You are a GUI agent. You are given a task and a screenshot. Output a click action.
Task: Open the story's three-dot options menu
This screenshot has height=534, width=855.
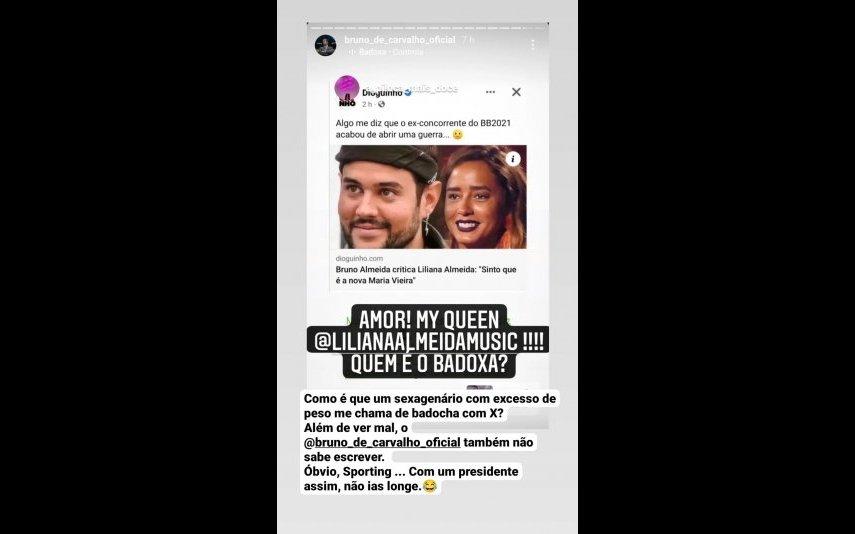click(533, 45)
